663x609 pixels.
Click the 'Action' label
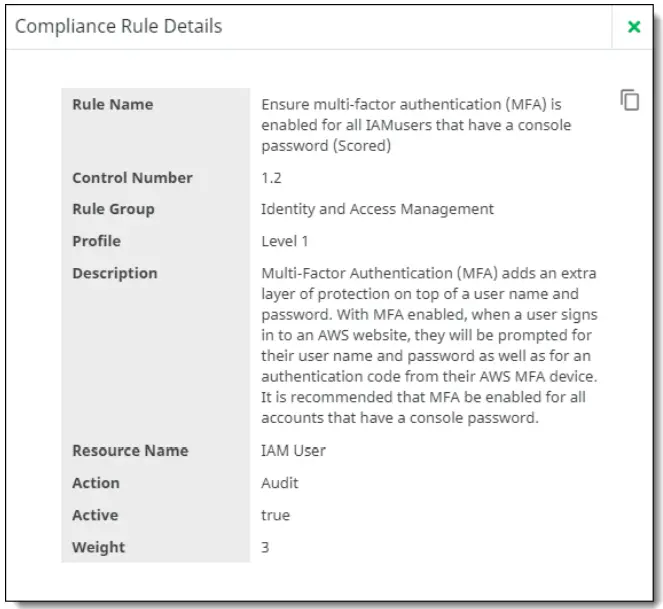[x=96, y=483]
